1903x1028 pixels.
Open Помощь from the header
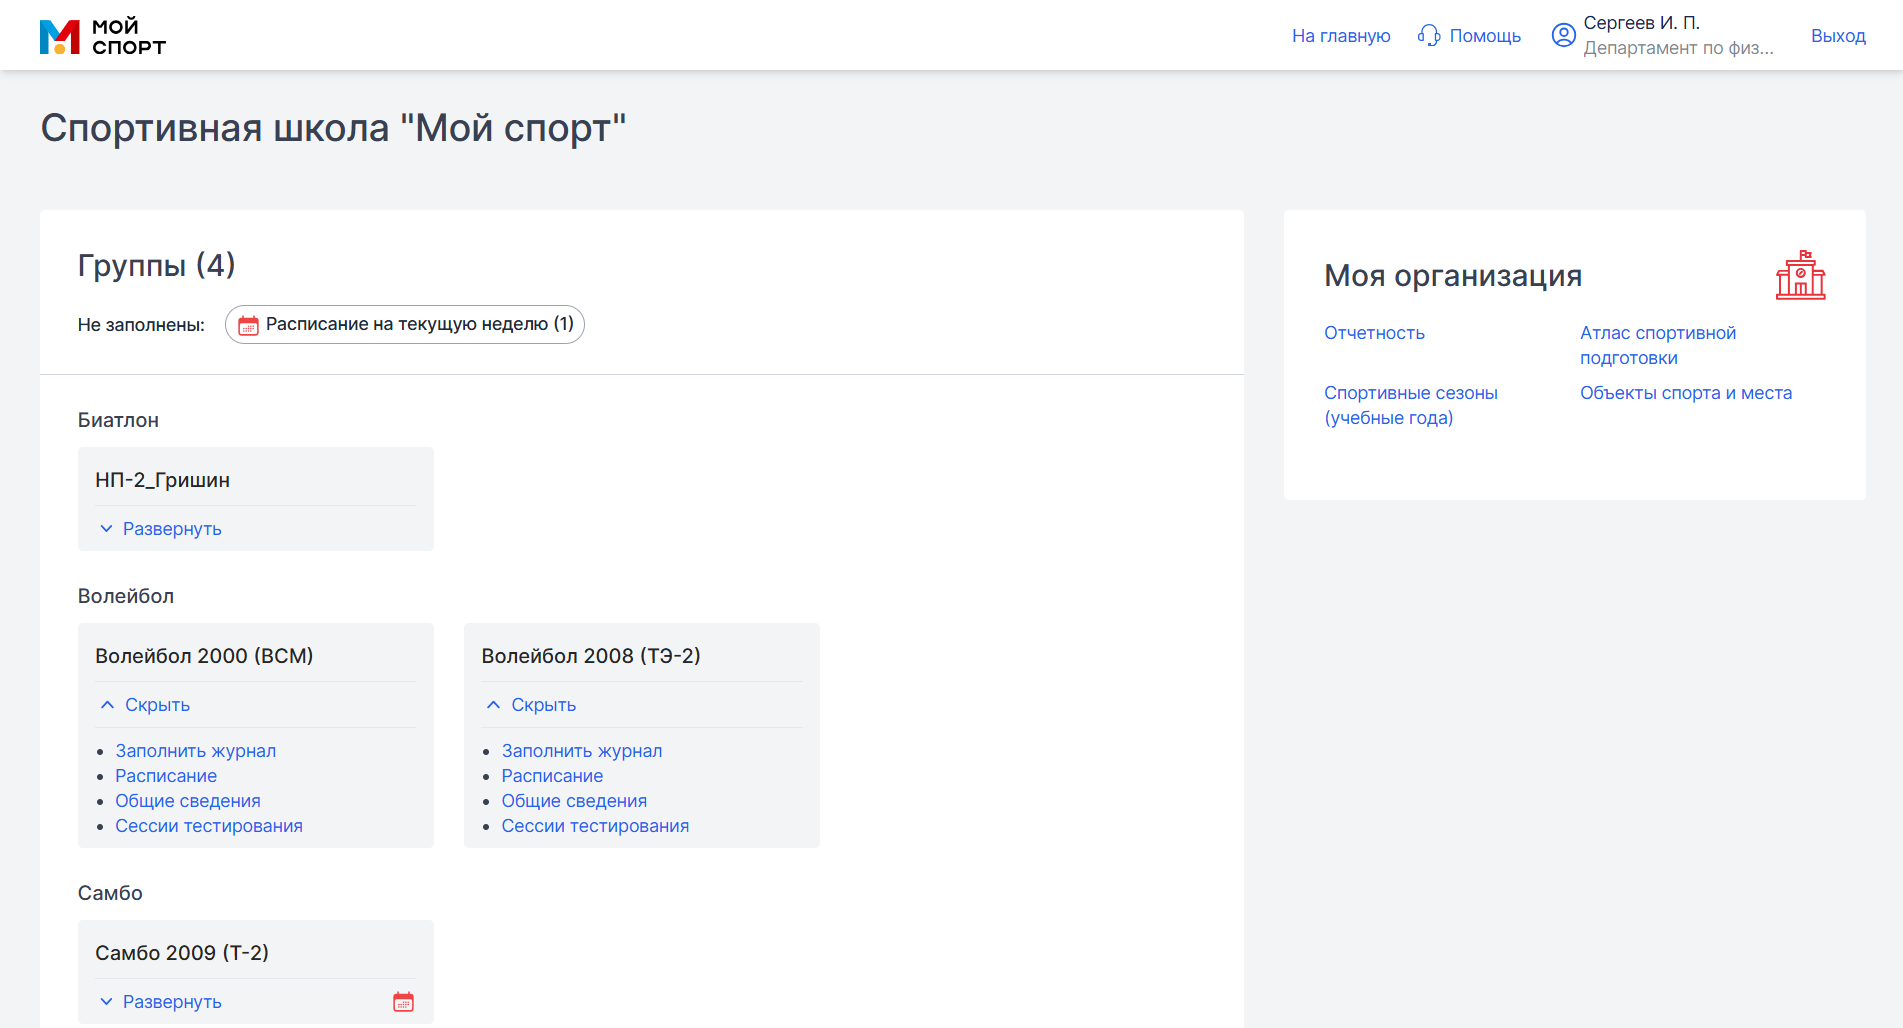(x=1484, y=36)
